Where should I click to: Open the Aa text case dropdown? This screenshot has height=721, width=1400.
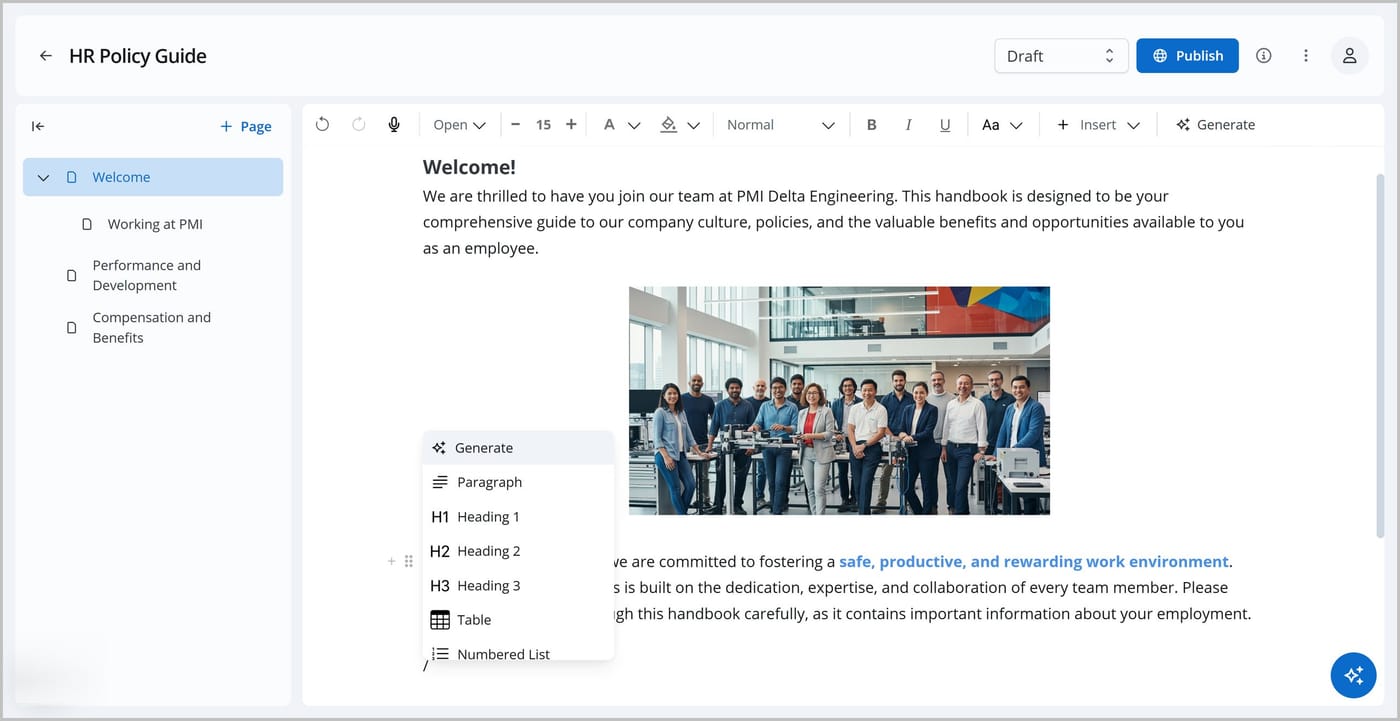click(x=1002, y=125)
